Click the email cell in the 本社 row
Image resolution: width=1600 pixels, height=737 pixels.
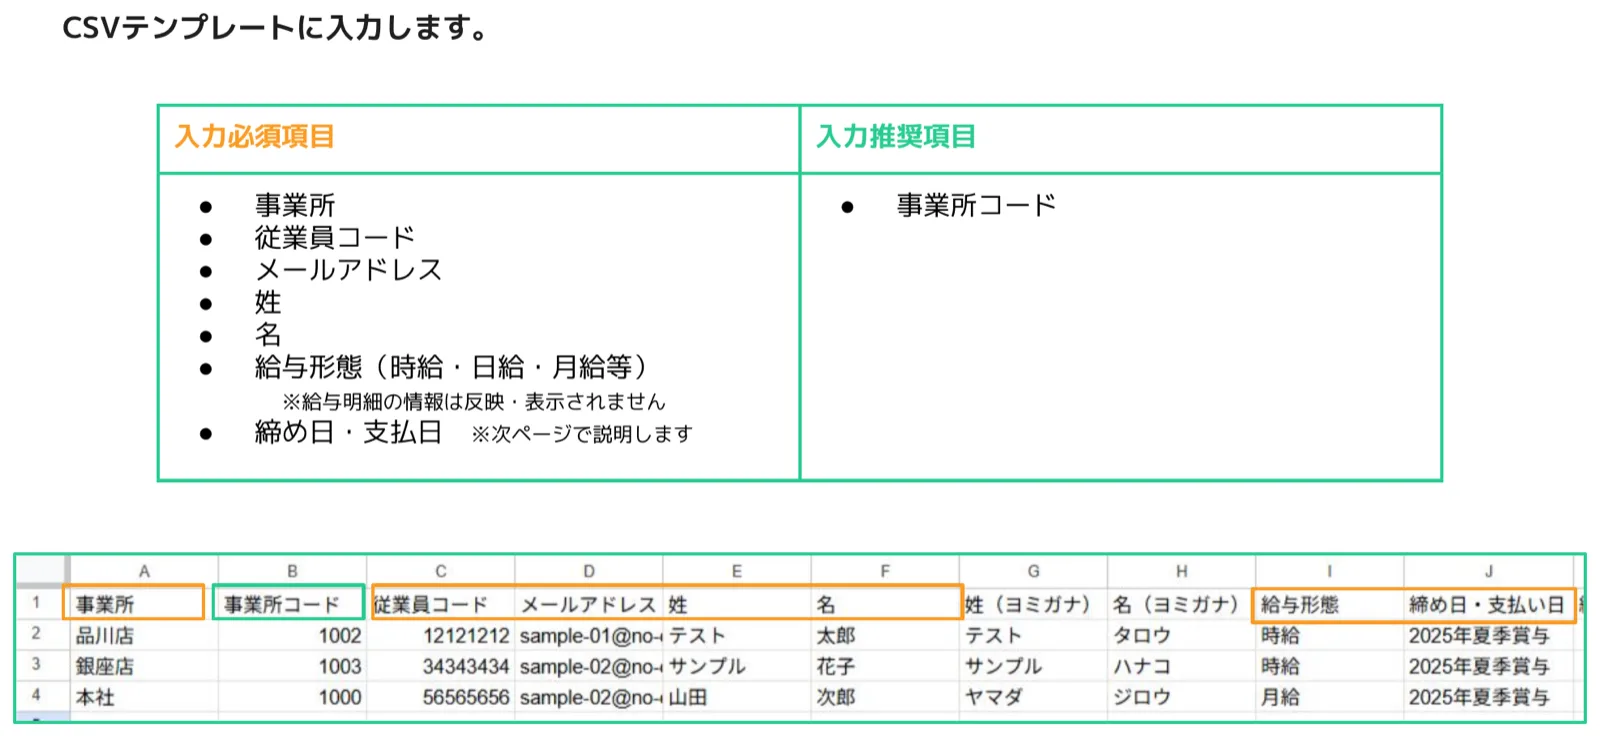(x=588, y=697)
